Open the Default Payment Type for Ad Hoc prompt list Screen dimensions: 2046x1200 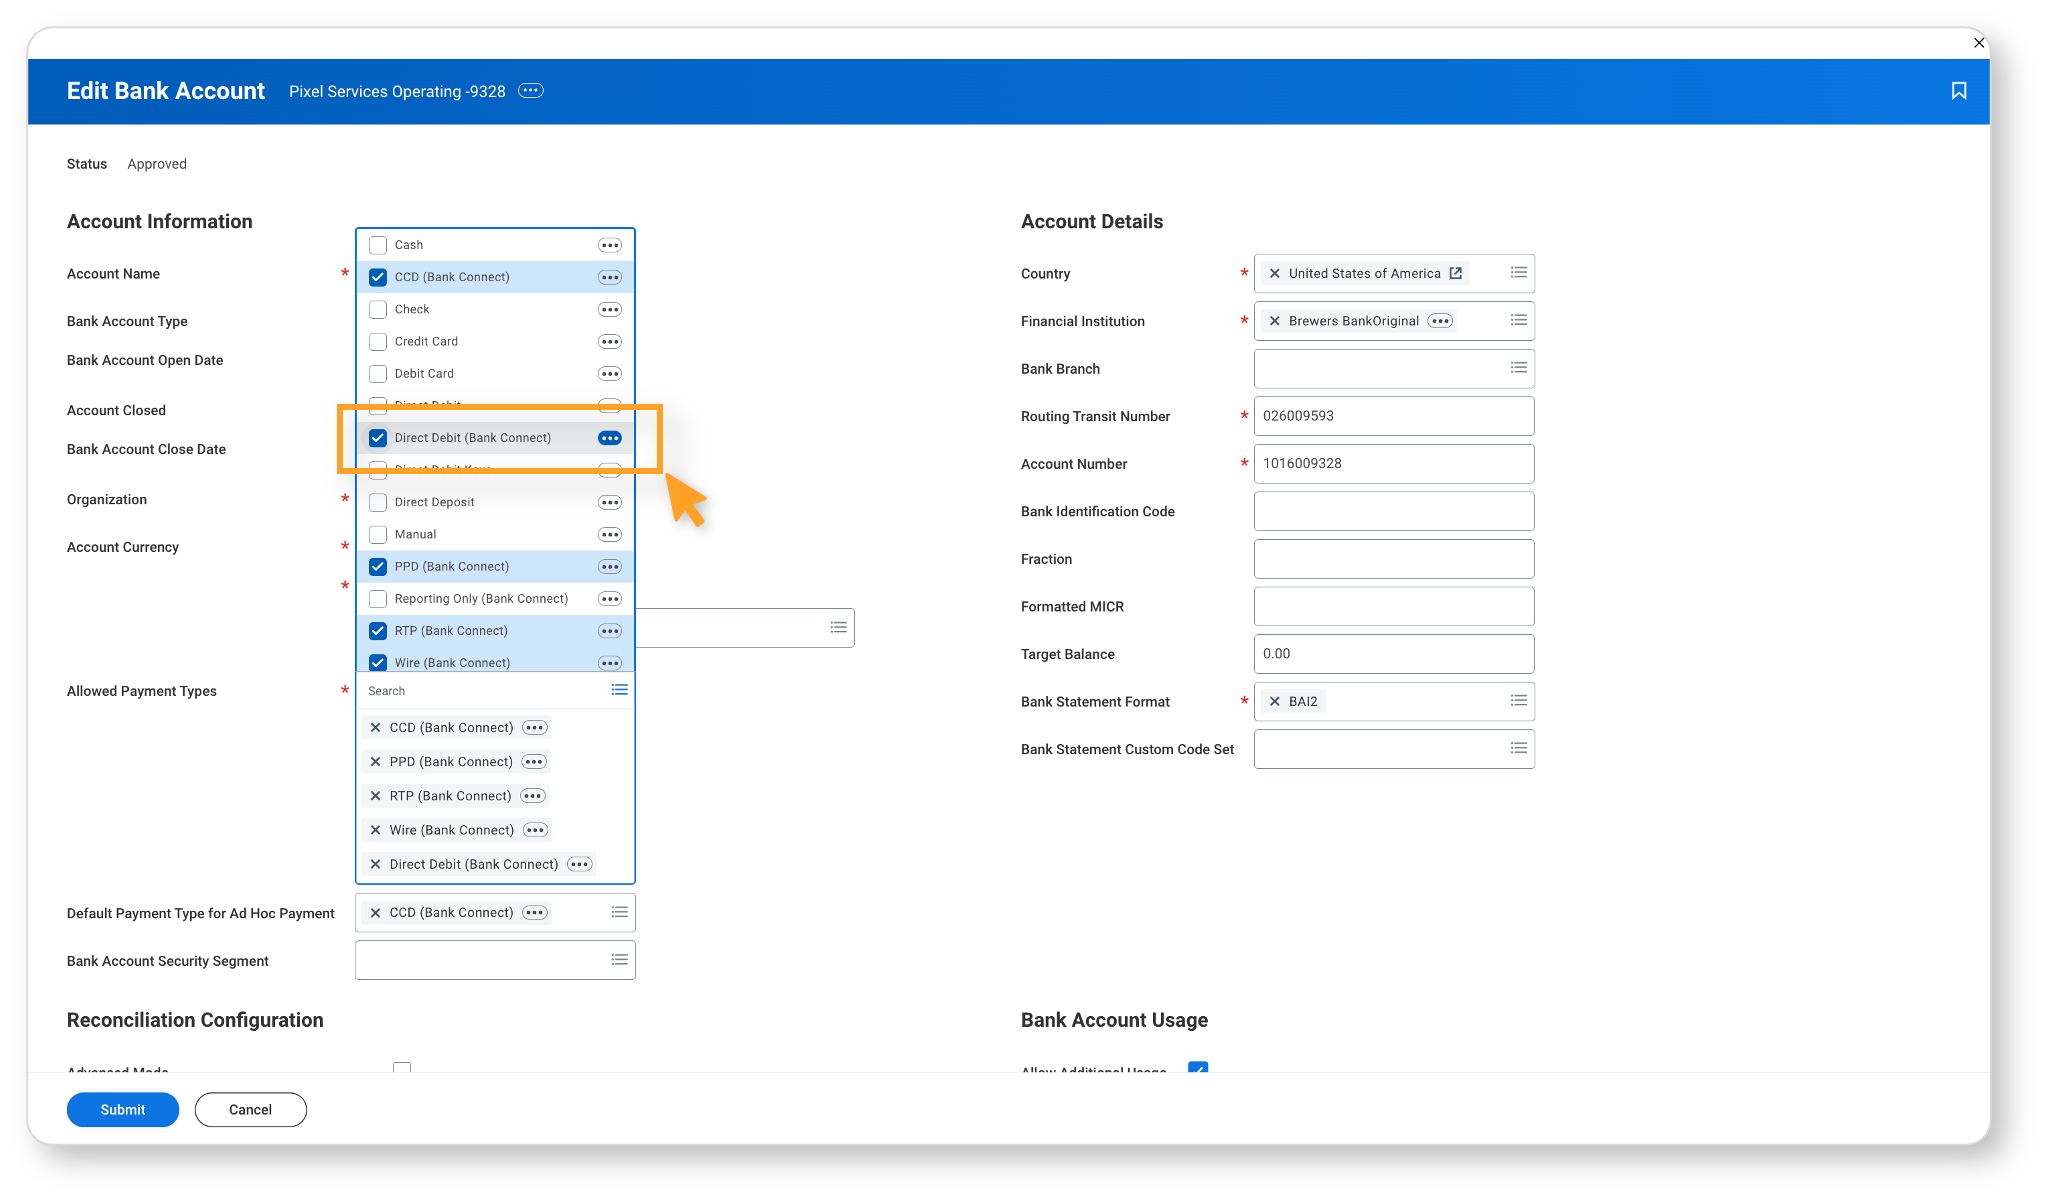coord(620,912)
